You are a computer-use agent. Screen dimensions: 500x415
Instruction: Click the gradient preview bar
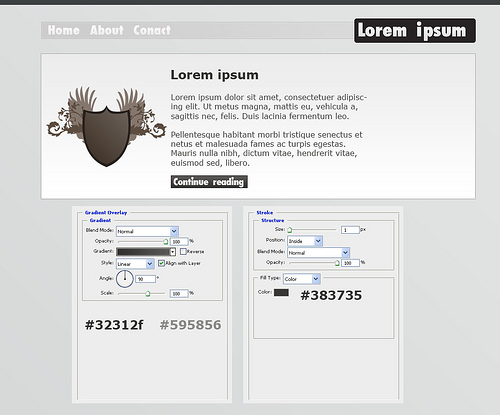click(144, 252)
